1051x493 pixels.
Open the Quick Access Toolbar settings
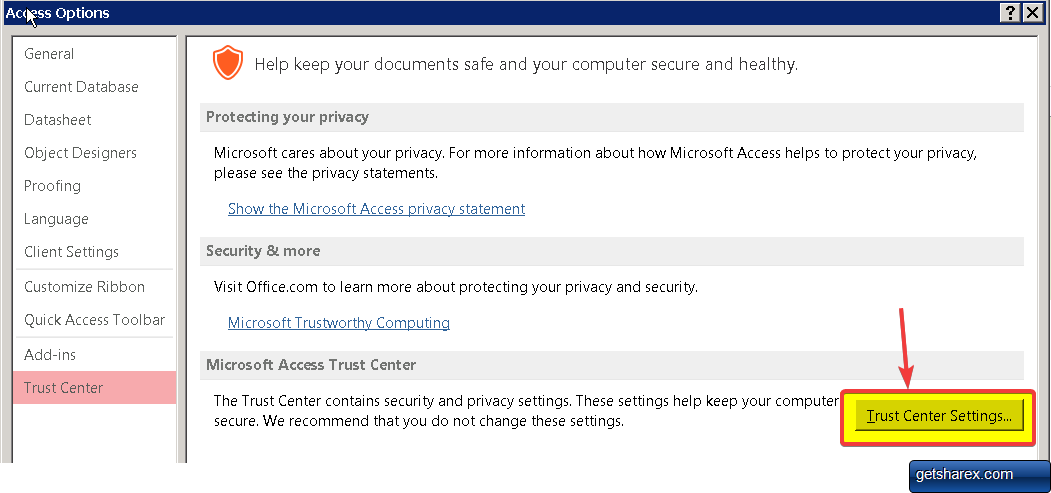pyautogui.click(x=94, y=320)
